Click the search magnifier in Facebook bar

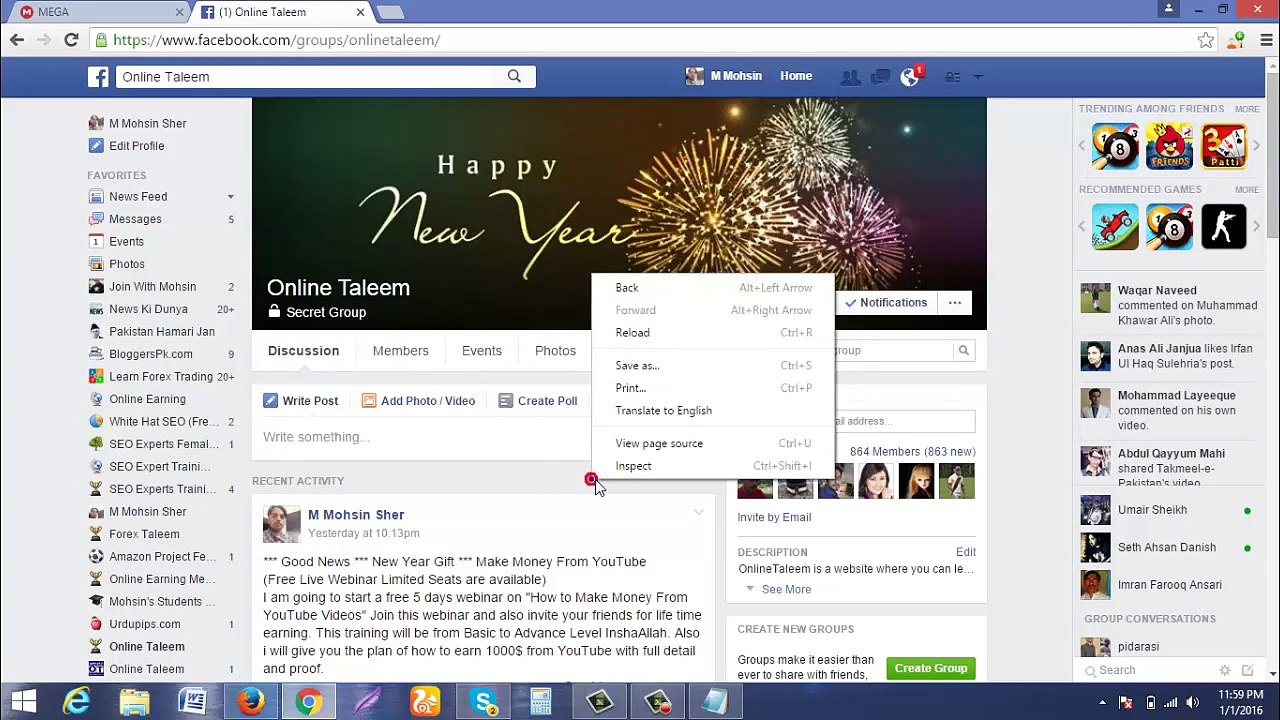pyautogui.click(x=514, y=76)
